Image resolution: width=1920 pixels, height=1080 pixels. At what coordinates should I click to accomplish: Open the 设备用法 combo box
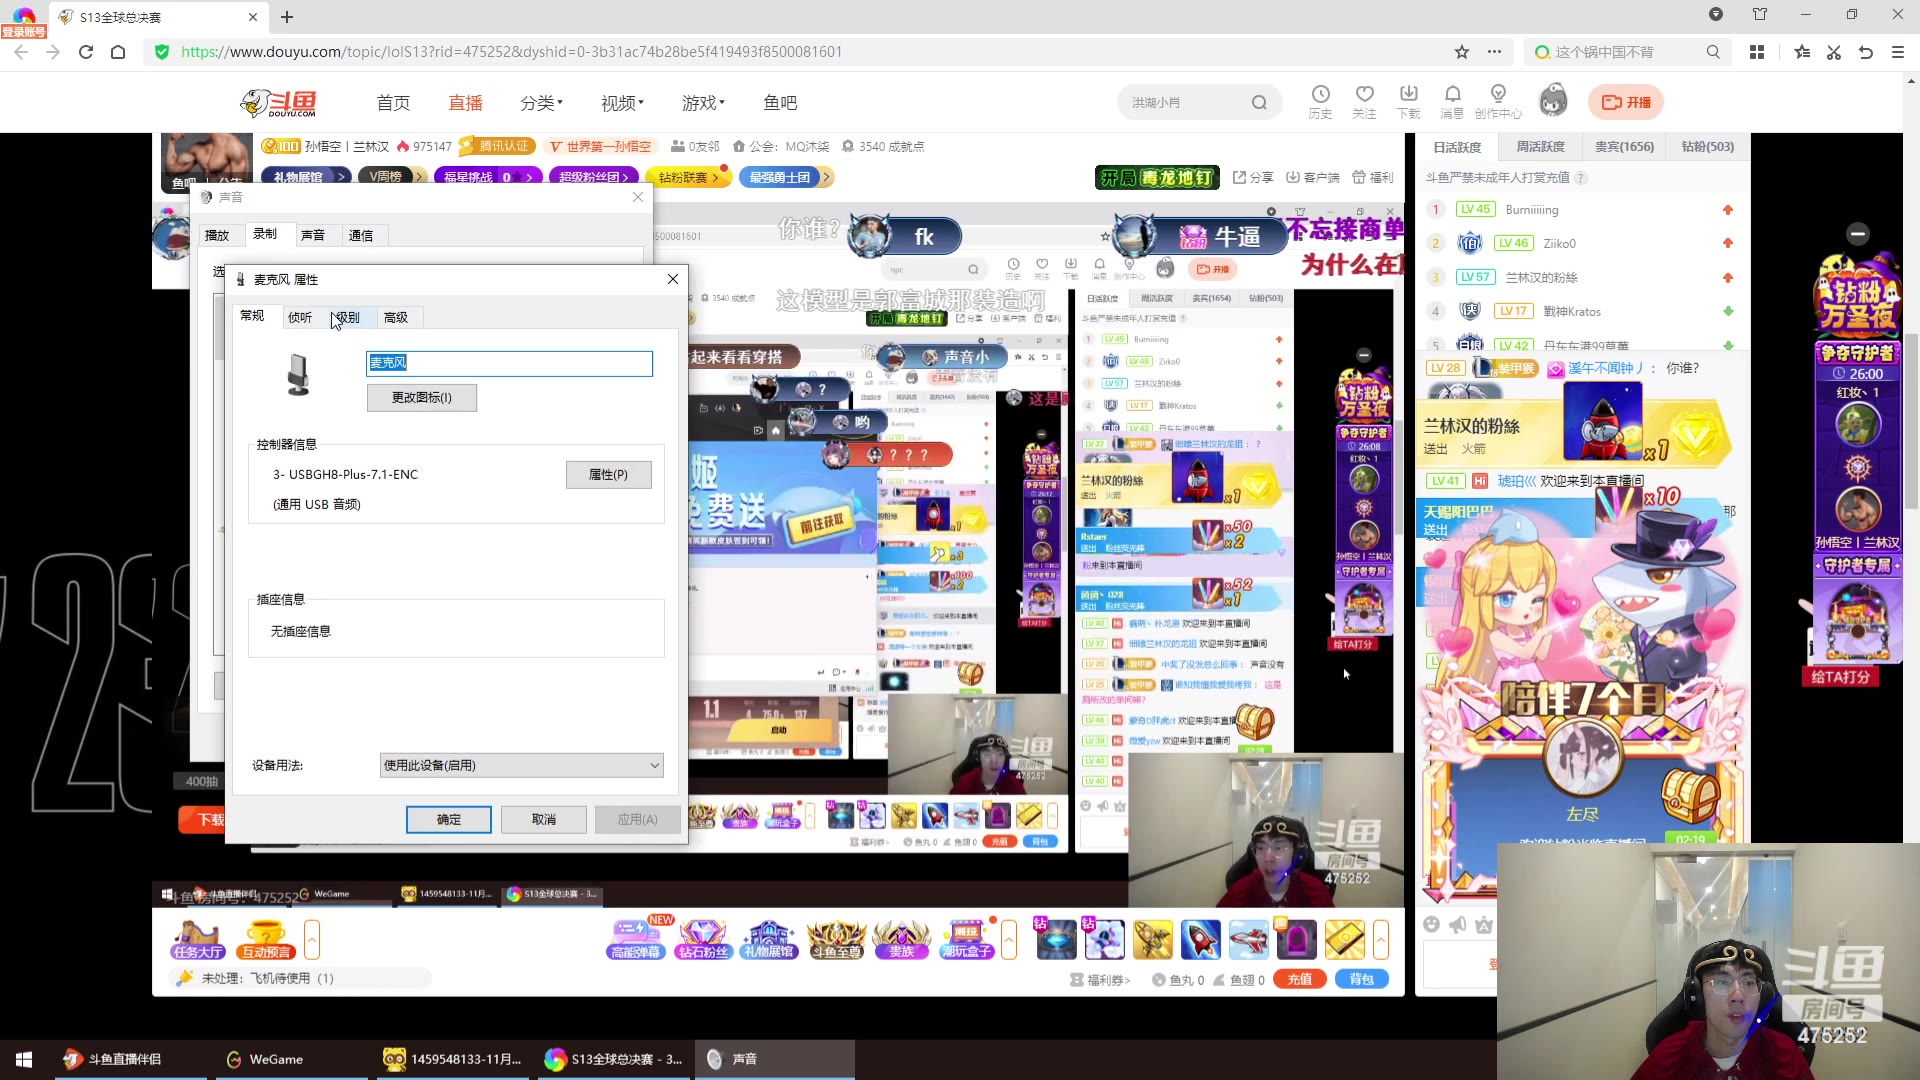coord(521,765)
